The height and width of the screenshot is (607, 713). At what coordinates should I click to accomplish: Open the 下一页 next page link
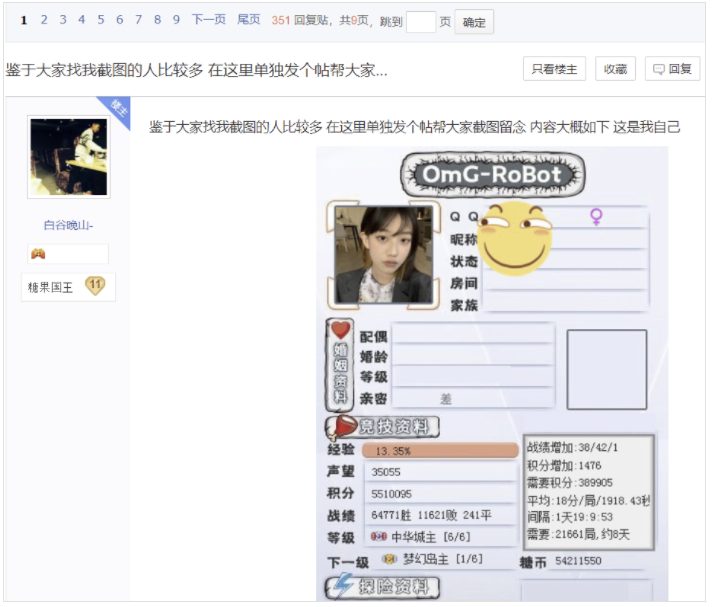point(209,20)
